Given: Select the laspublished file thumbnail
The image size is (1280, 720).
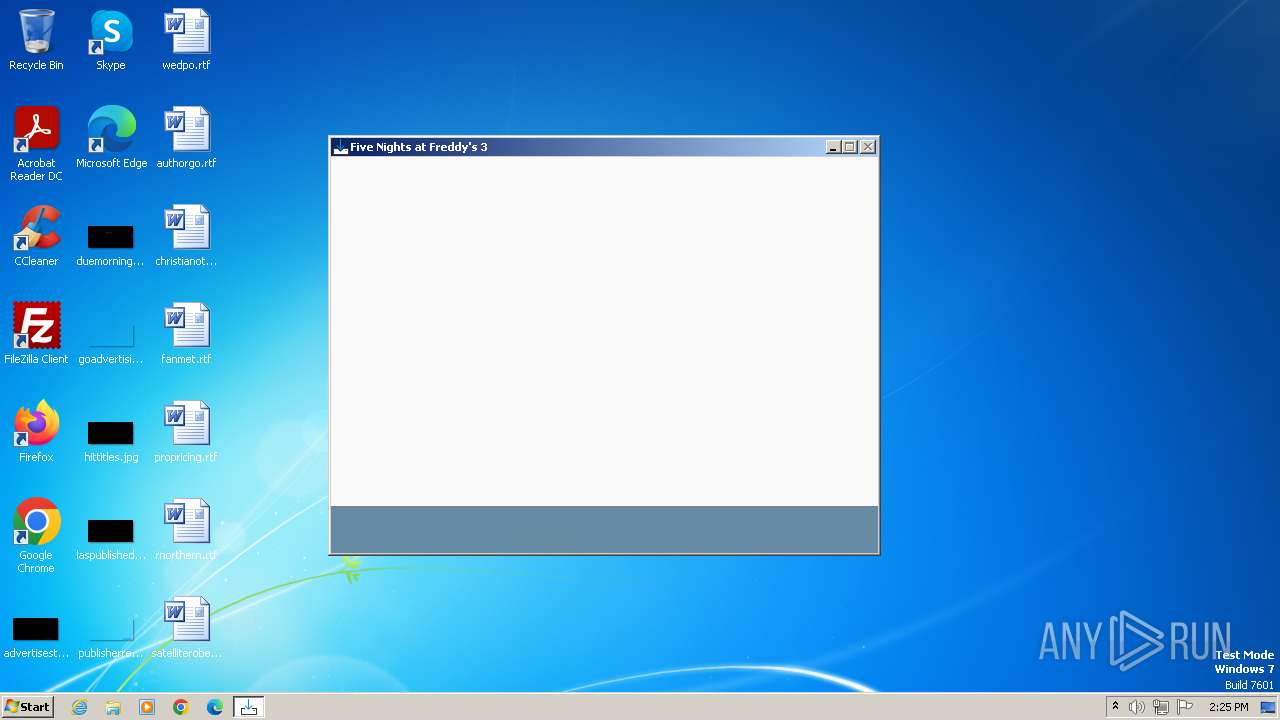Looking at the screenshot, I should pyautogui.click(x=110, y=540).
